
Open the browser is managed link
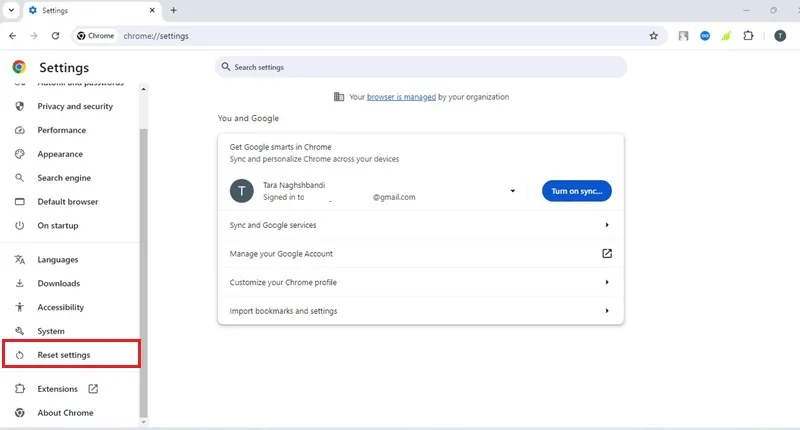click(x=401, y=97)
